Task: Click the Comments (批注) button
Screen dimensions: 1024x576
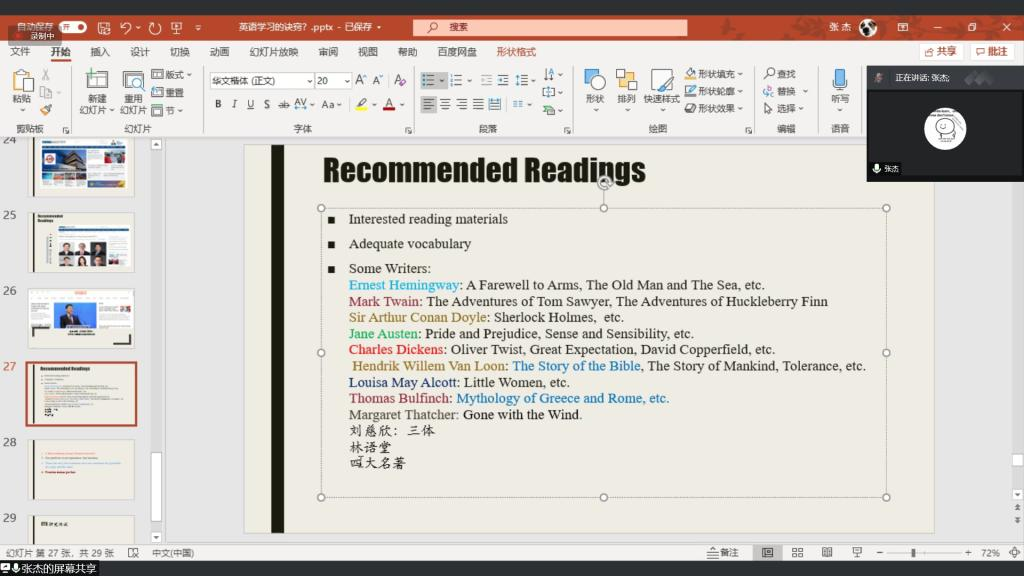Action: pyautogui.click(x=993, y=52)
